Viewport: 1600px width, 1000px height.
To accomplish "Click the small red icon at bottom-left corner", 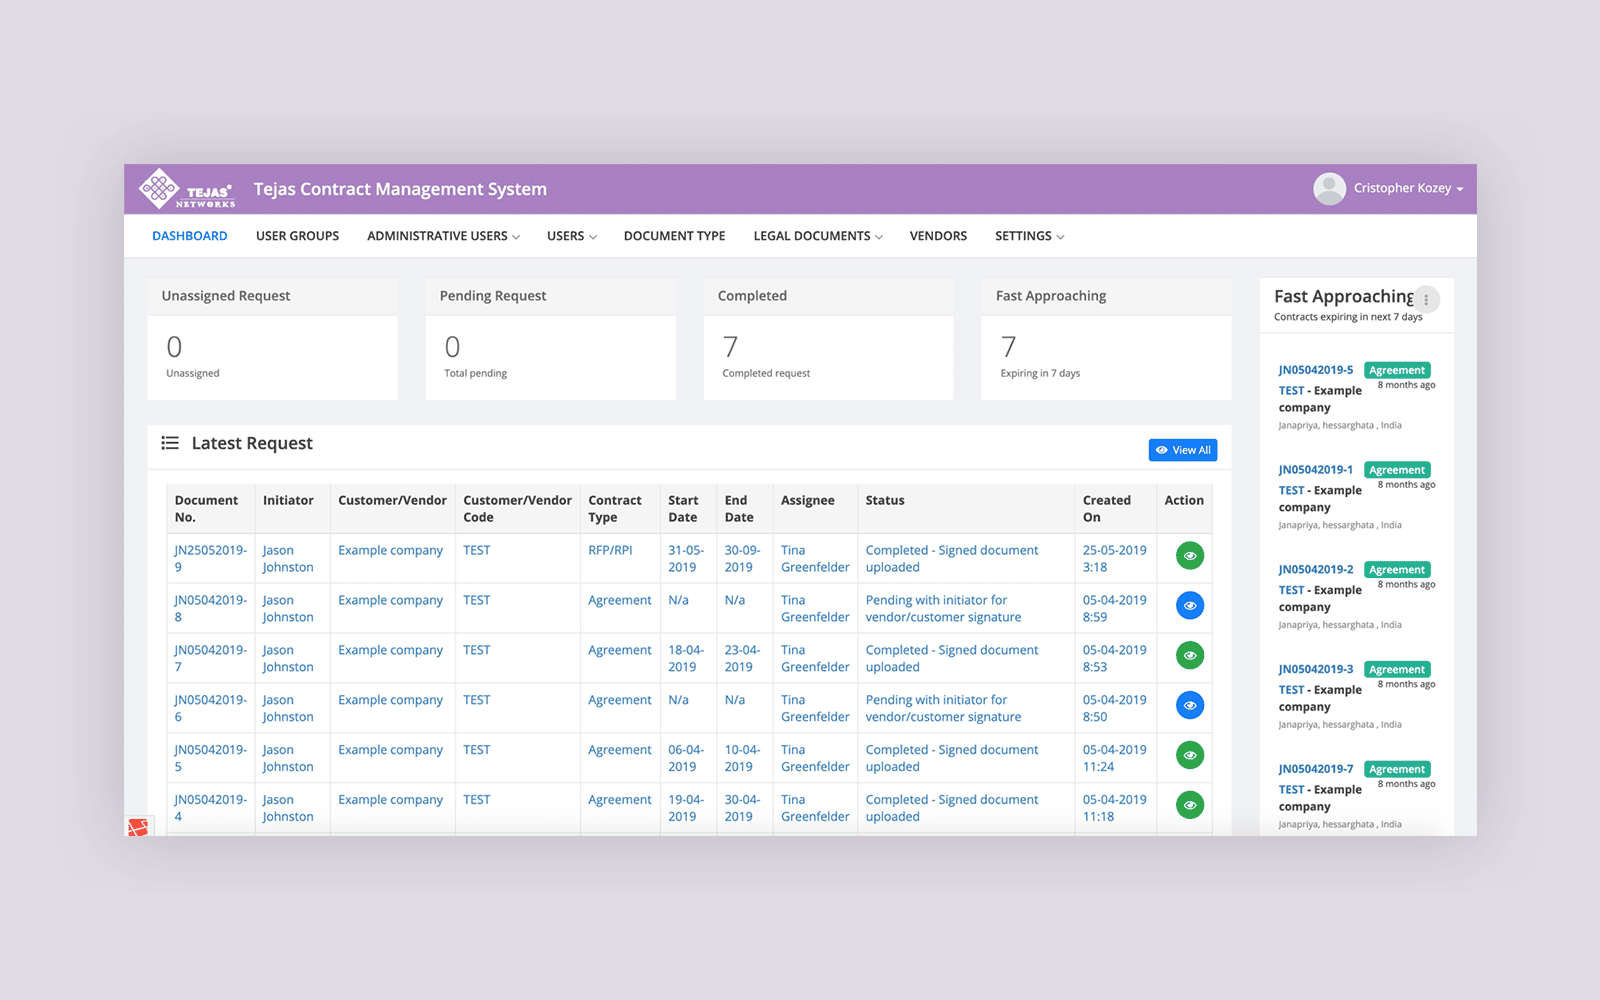I will [139, 828].
